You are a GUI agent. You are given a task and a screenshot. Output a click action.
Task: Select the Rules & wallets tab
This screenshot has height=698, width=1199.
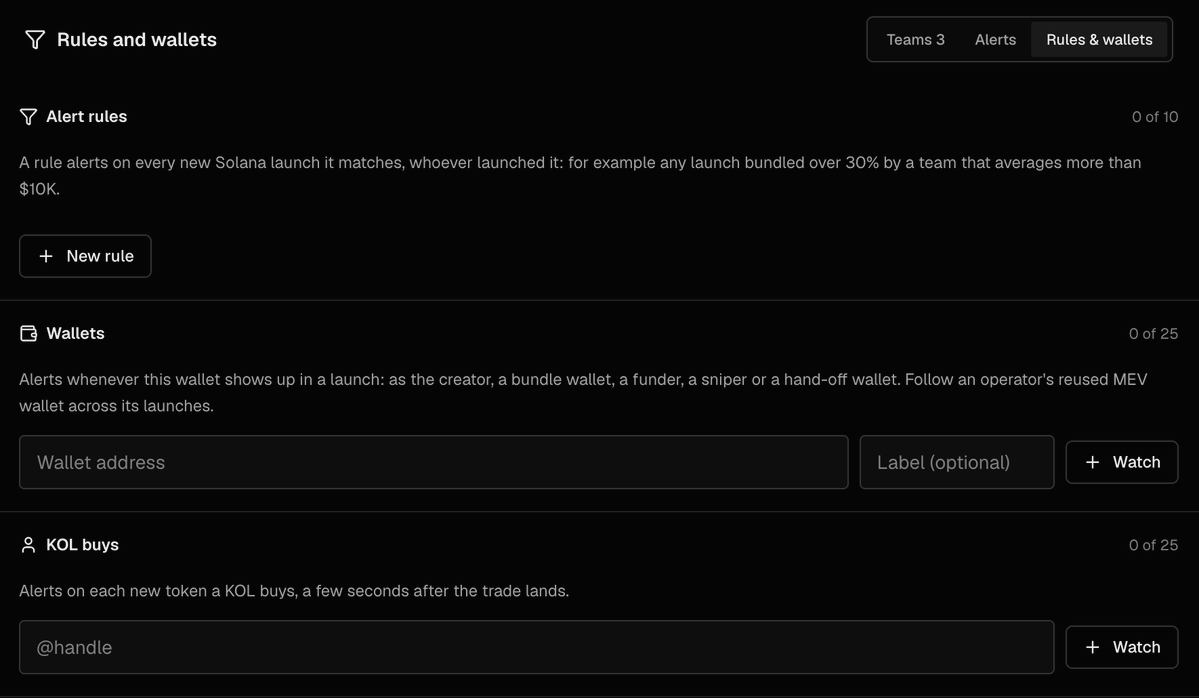[x=1100, y=40]
